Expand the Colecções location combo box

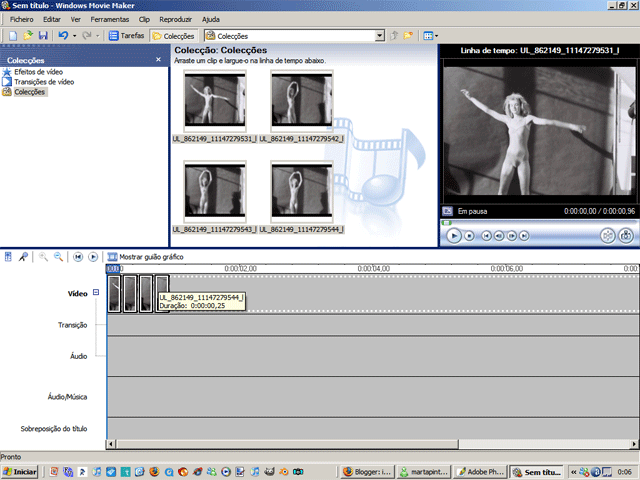380,36
